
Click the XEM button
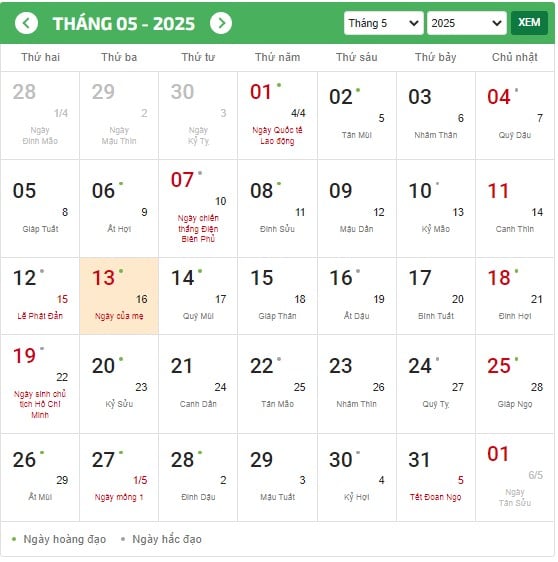click(x=529, y=23)
